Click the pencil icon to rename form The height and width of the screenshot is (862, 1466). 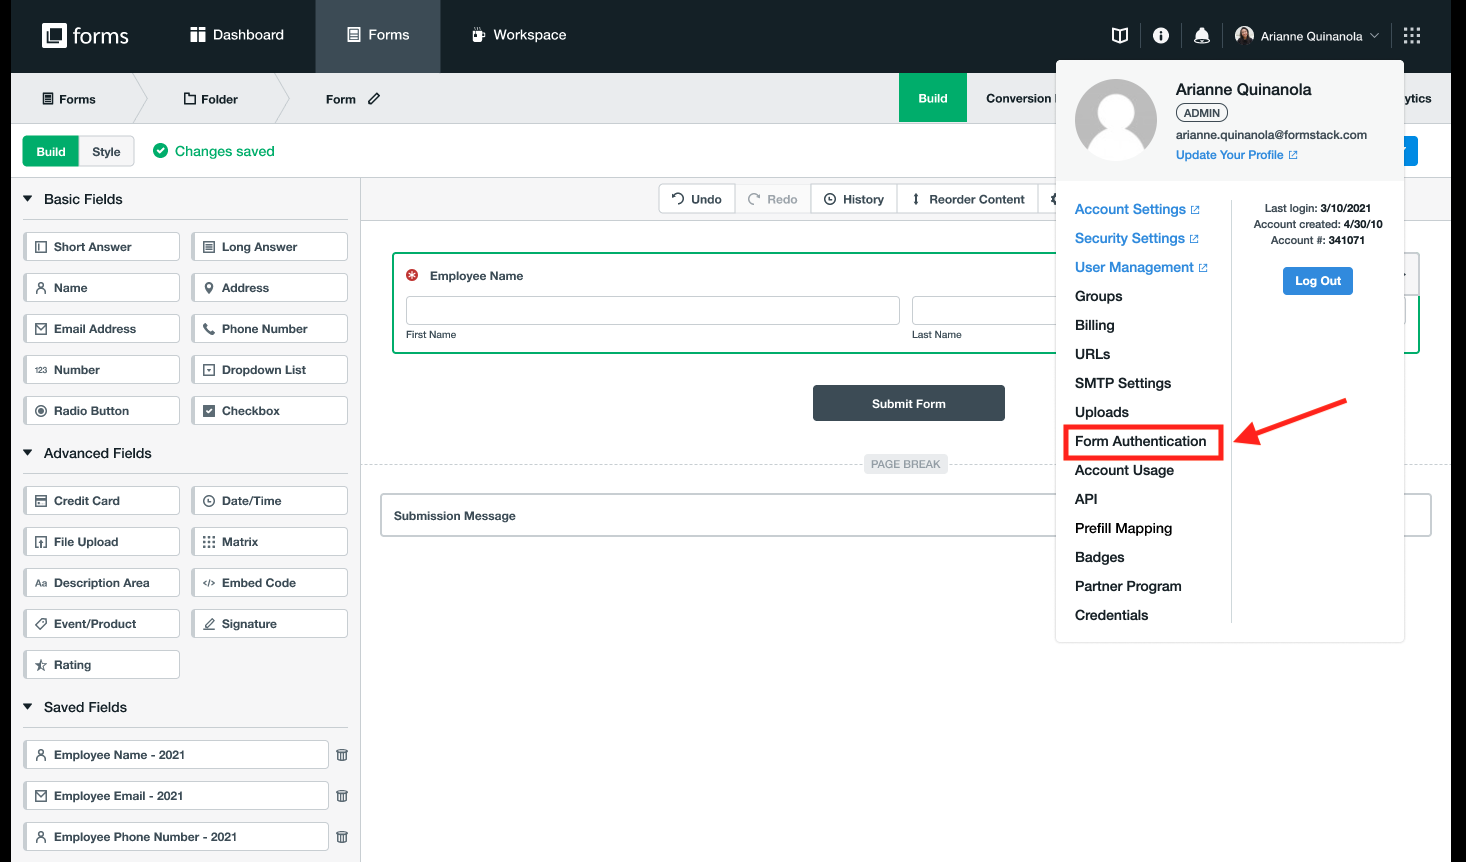374,99
